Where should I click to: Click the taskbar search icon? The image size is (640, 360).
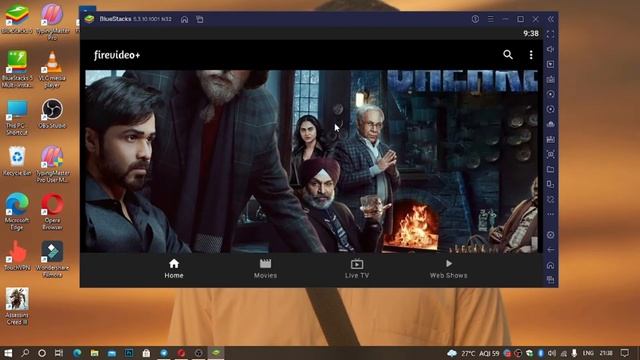click(25, 353)
